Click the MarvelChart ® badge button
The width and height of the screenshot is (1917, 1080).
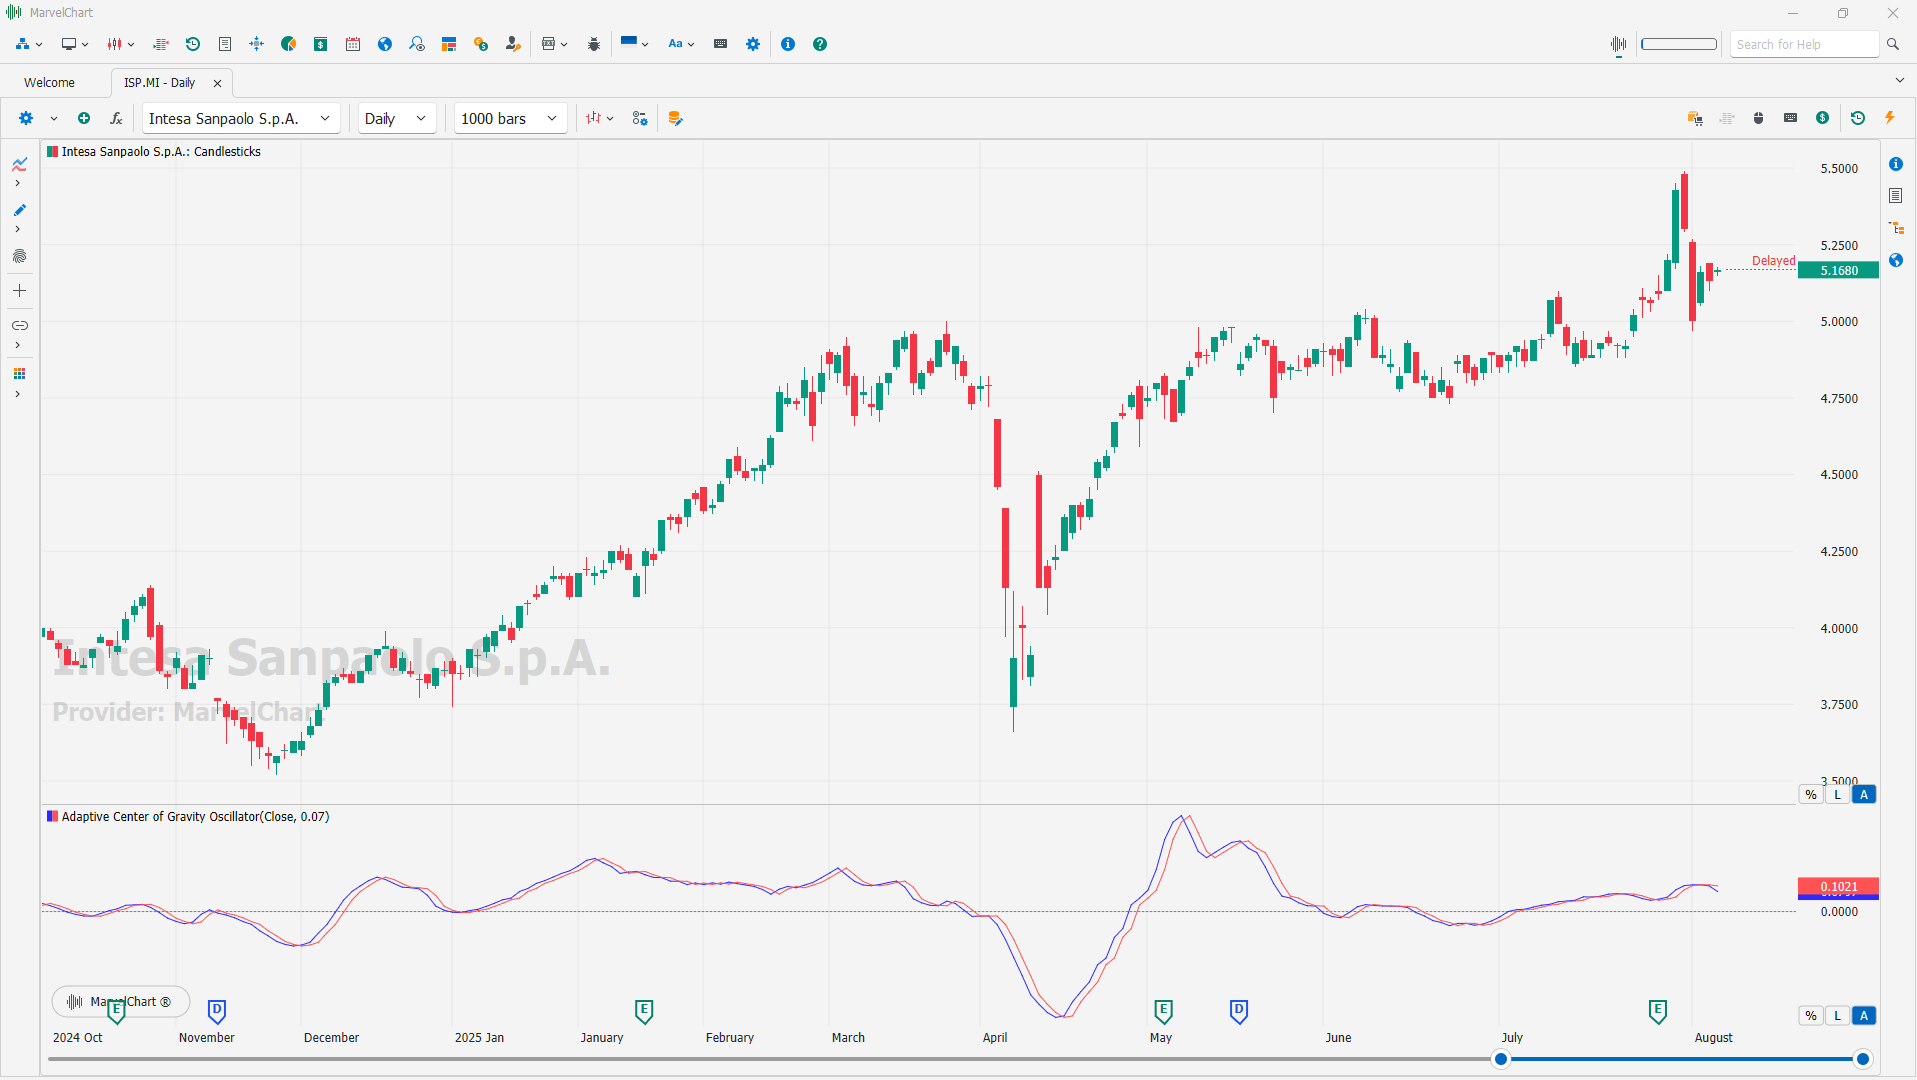(x=121, y=1002)
